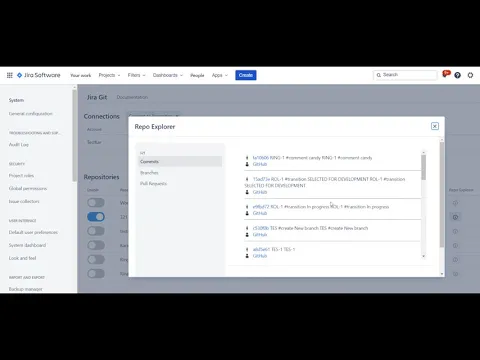Open Your work in top navigation
Viewport: 480px width, 360px height.
[x=81, y=75]
